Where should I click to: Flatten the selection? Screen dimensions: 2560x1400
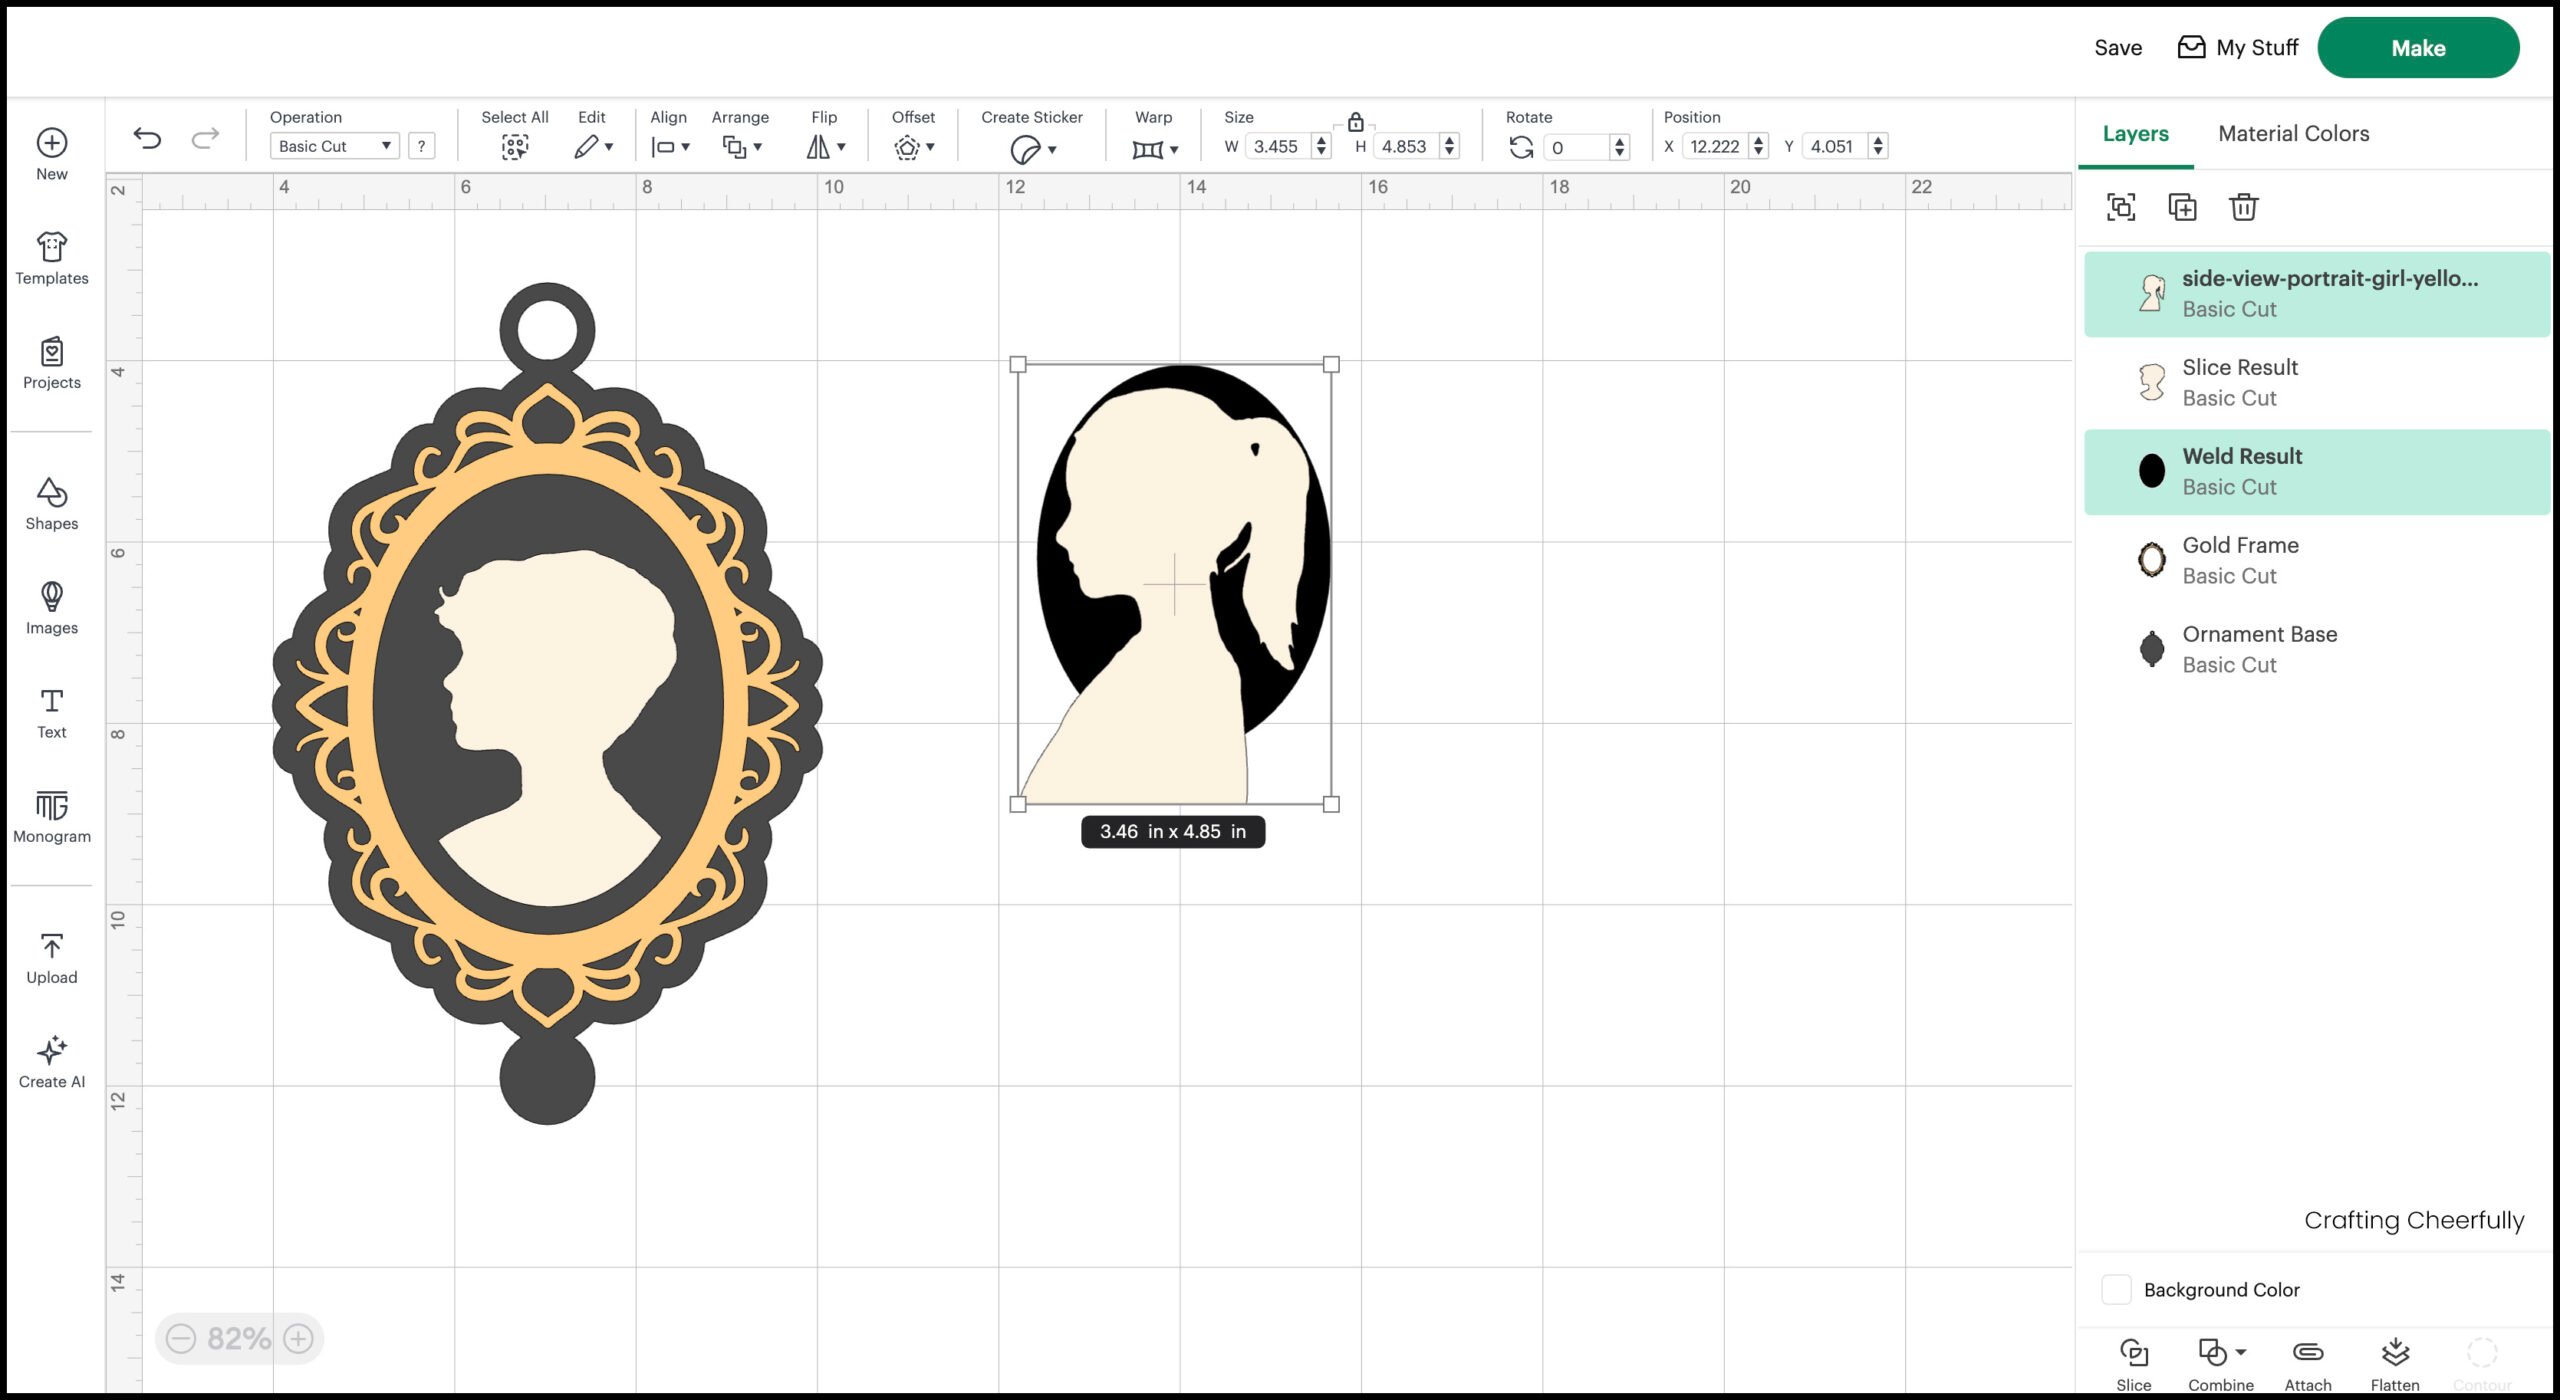tap(2395, 1355)
